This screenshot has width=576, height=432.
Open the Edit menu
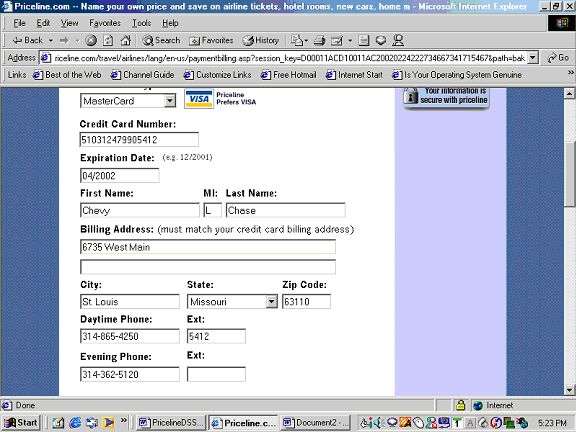point(43,23)
